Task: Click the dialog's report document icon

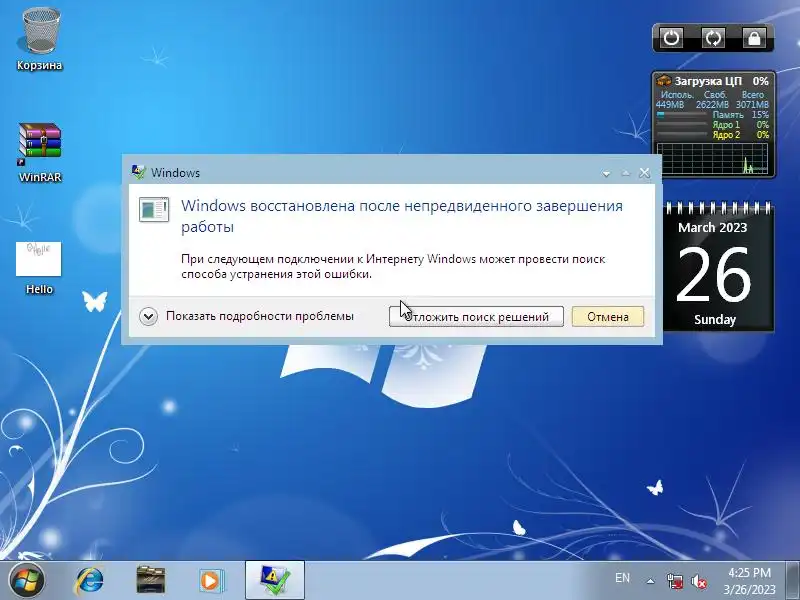Action: tap(154, 209)
